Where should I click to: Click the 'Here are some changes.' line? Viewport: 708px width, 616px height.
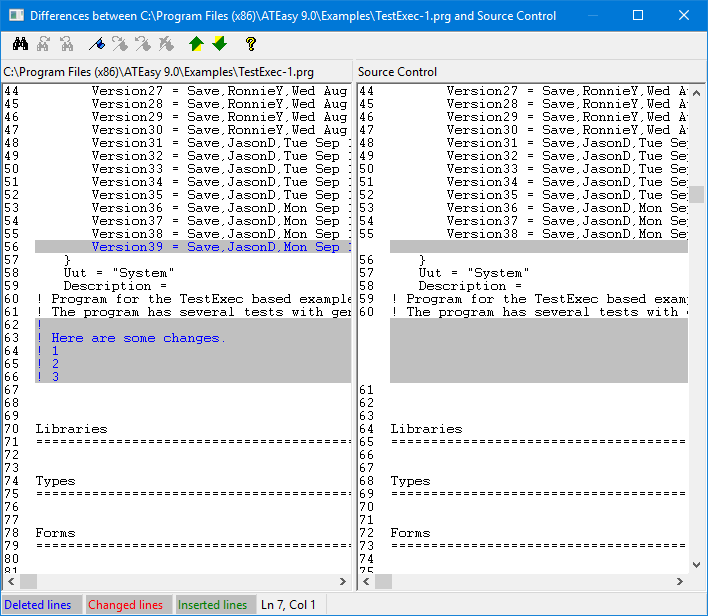click(193, 338)
